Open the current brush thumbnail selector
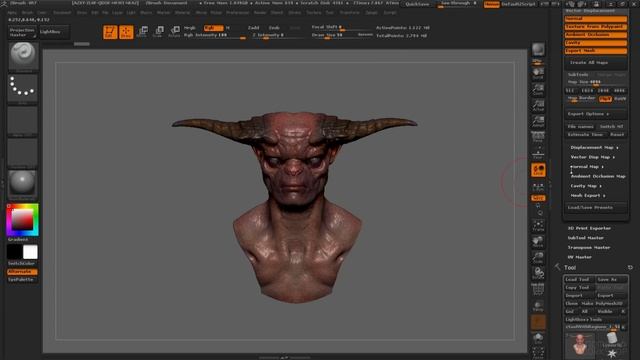 tap(23, 56)
